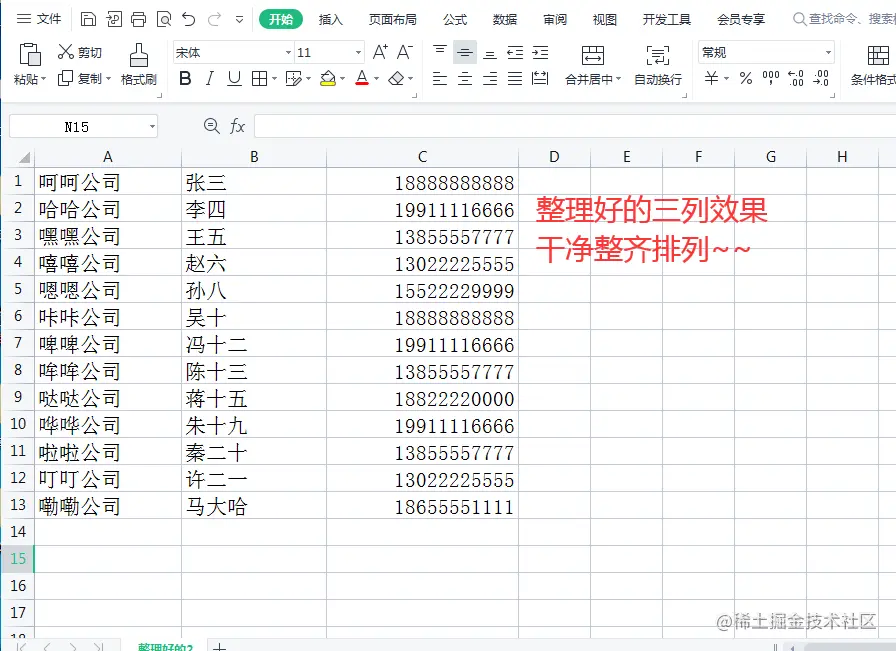Viewport: 896px width, 651px height.
Task: Apply underline formatting
Action: (x=234, y=77)
